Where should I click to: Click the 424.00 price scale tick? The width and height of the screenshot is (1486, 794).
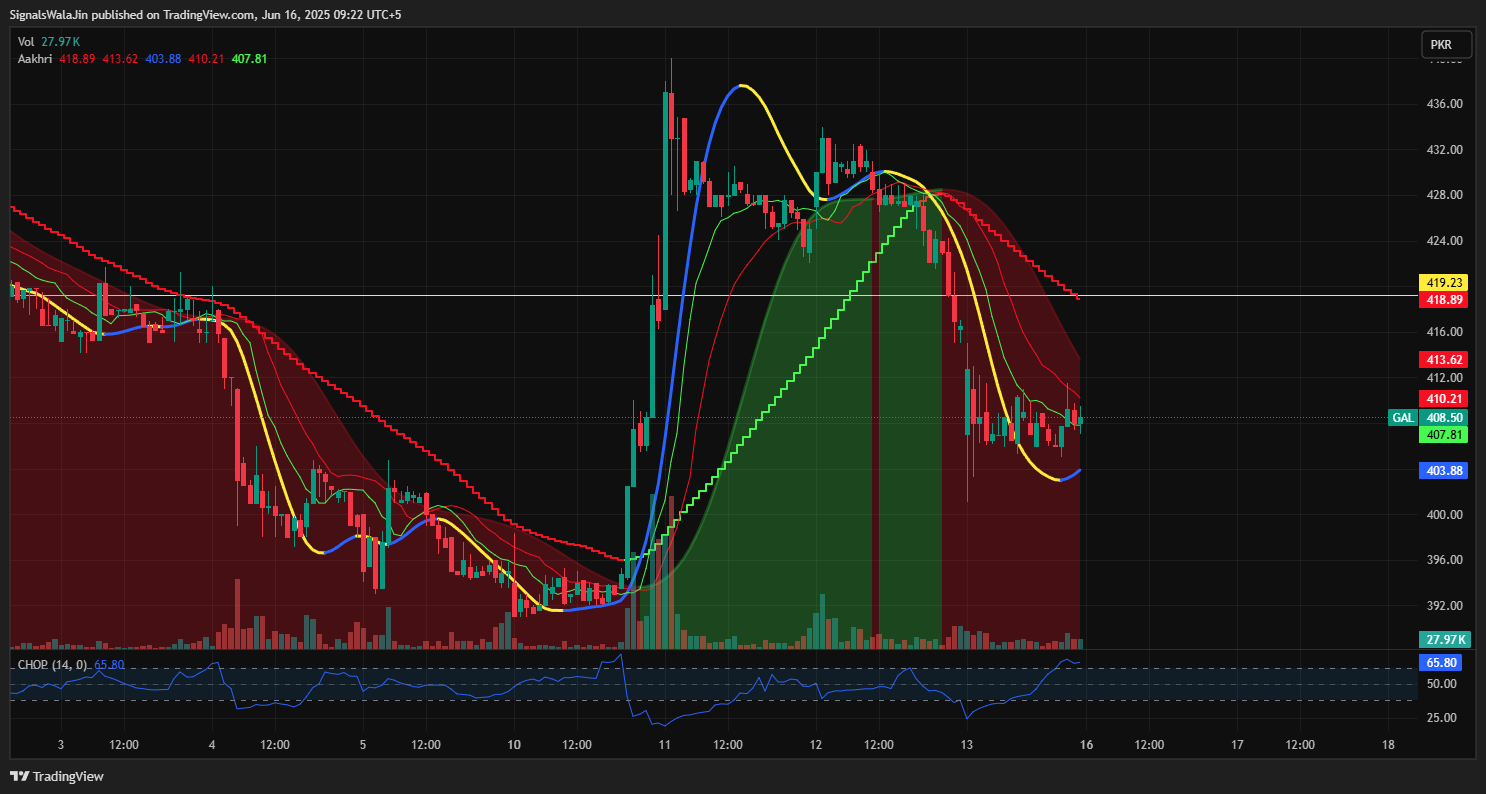(x=1445, y=241)
